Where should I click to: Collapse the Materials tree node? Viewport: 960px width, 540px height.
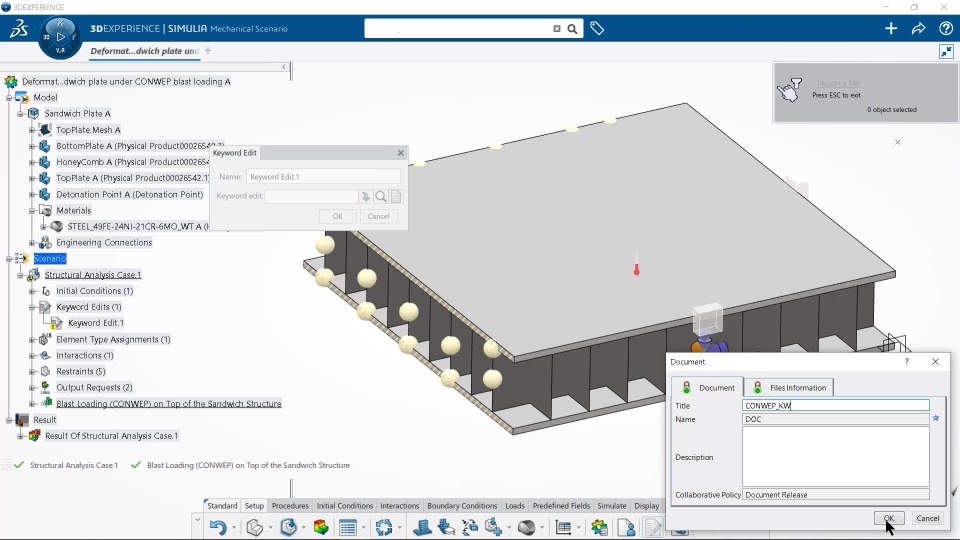(x=32, y=211)
